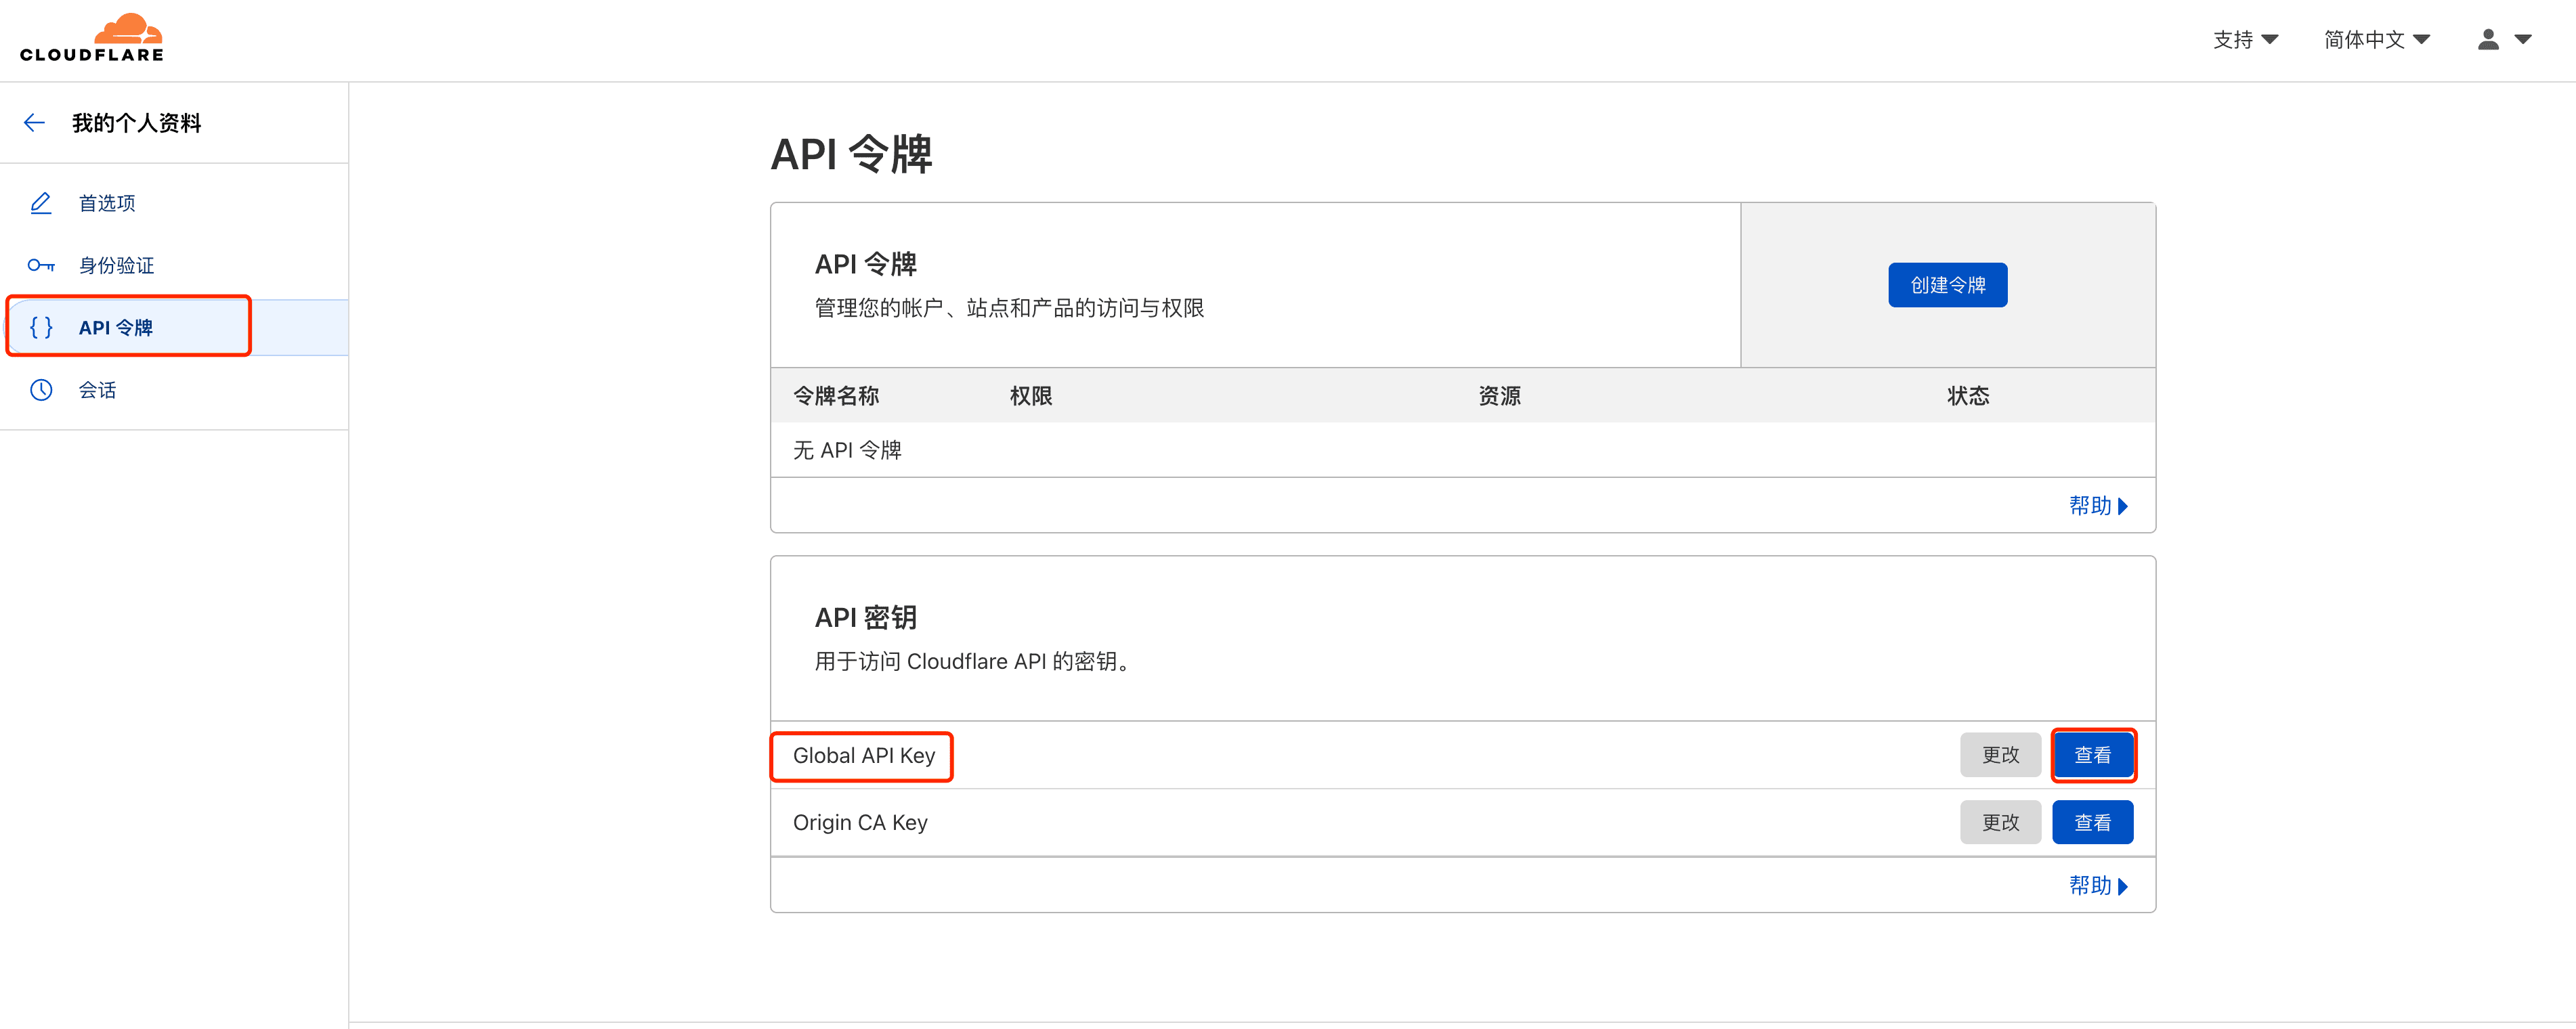Click the clock icon for 会话
The image size is (2576, 1029).
[x=41, y=390]
